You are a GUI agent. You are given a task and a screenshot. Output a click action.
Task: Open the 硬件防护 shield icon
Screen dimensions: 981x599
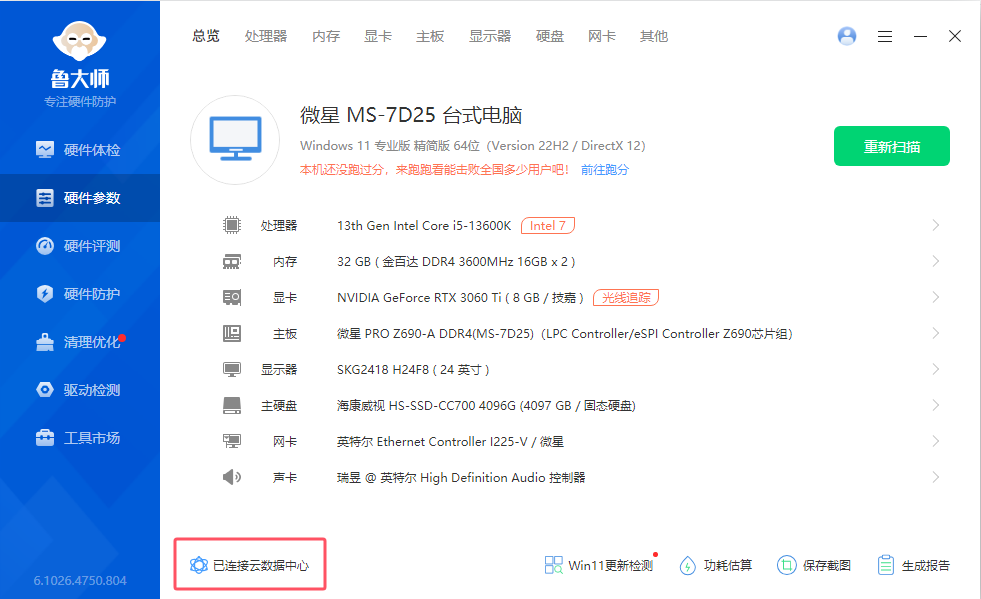(44, 294)
